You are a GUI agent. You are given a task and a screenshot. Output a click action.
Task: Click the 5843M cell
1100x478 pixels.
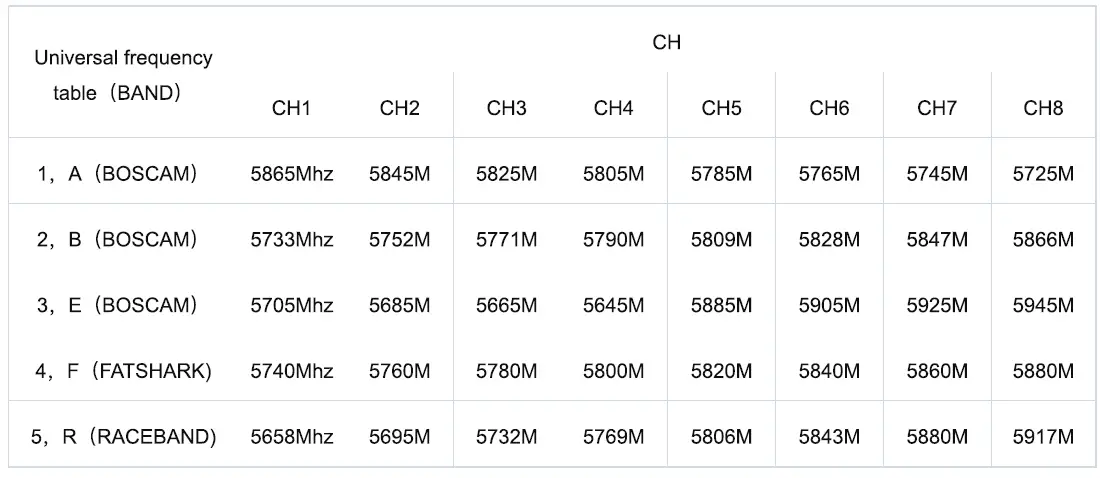[829, 437]
